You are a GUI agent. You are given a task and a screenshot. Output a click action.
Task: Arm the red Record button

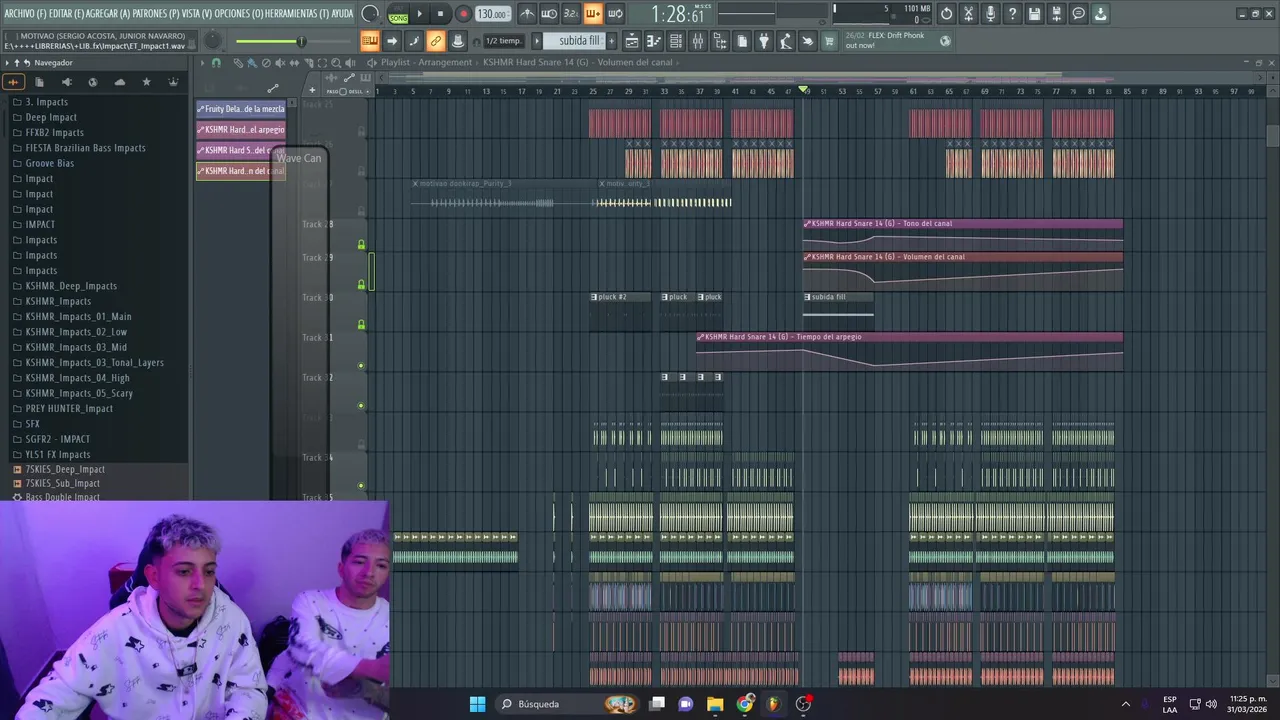(463, 14)
